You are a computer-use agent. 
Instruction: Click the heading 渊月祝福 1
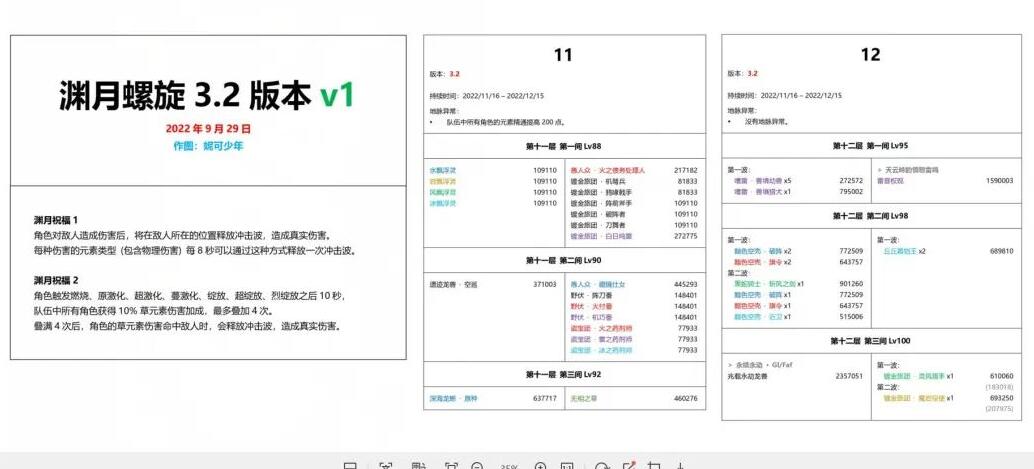(55, 220)
